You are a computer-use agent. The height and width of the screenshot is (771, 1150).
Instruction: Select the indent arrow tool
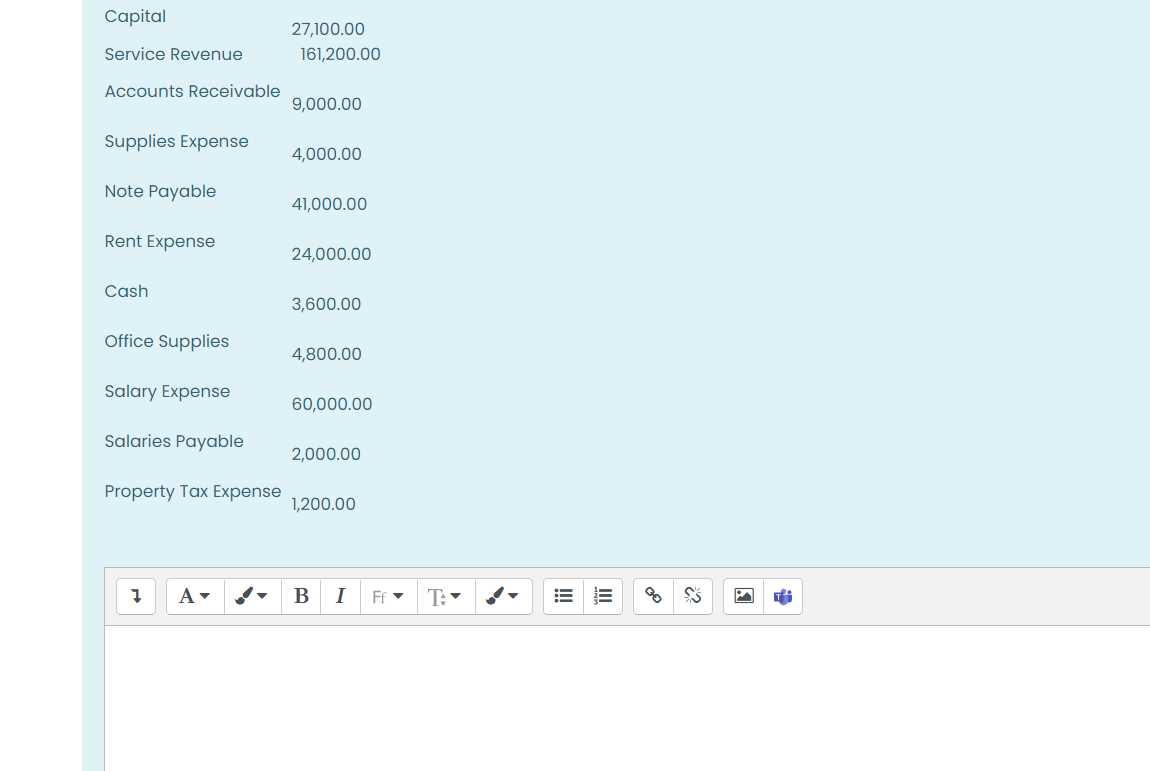click(x=136, y=596)
